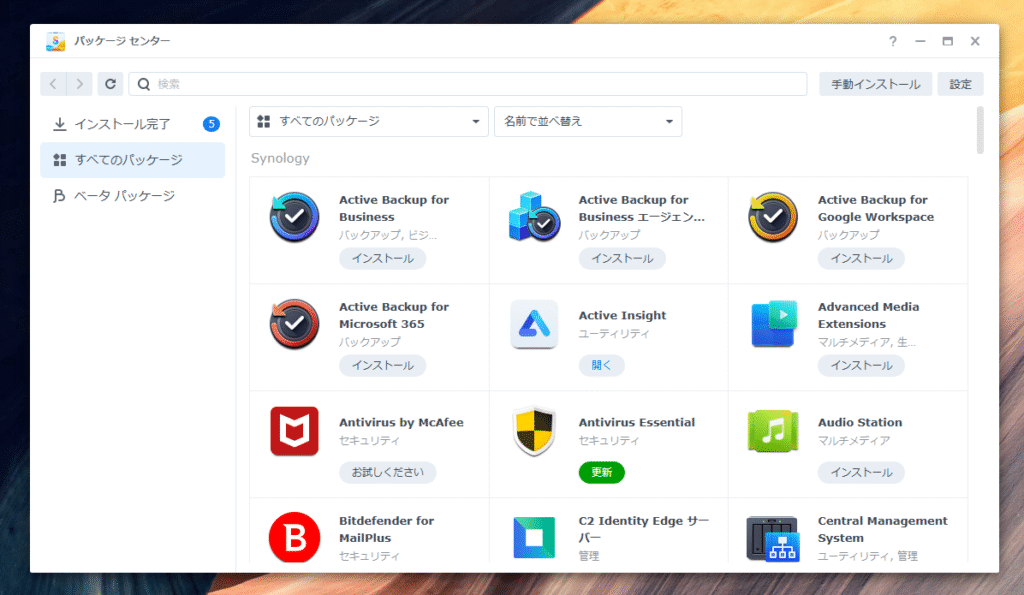Click お試しください for Antivirus by McAfee
This screenshot has width=1024, height=595.
387,473
